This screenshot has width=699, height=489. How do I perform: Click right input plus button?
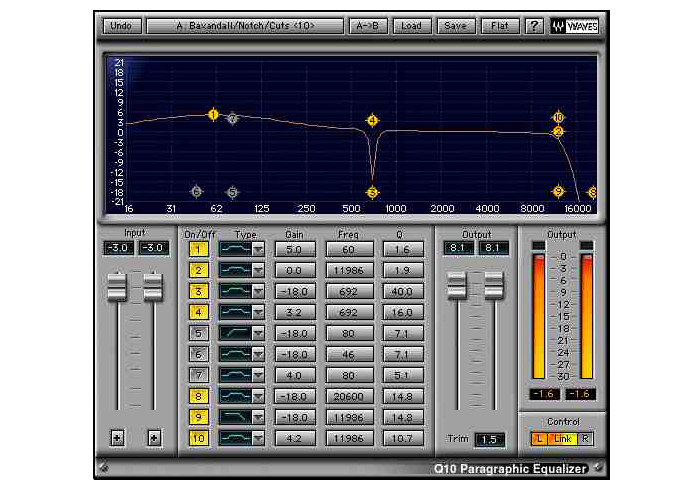154,438
